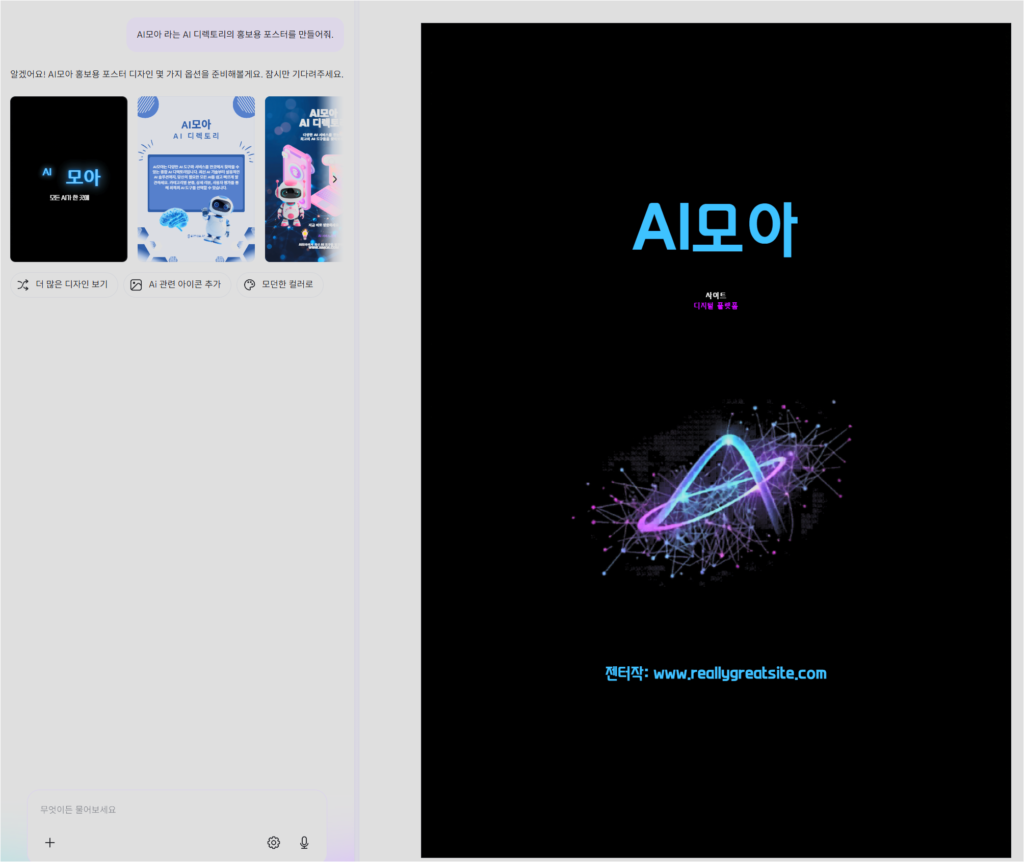
Task: Click the "Ai 관련 아이콘 추가" suggestion chip
Action: pyautogui.click(x=177, y=284)
